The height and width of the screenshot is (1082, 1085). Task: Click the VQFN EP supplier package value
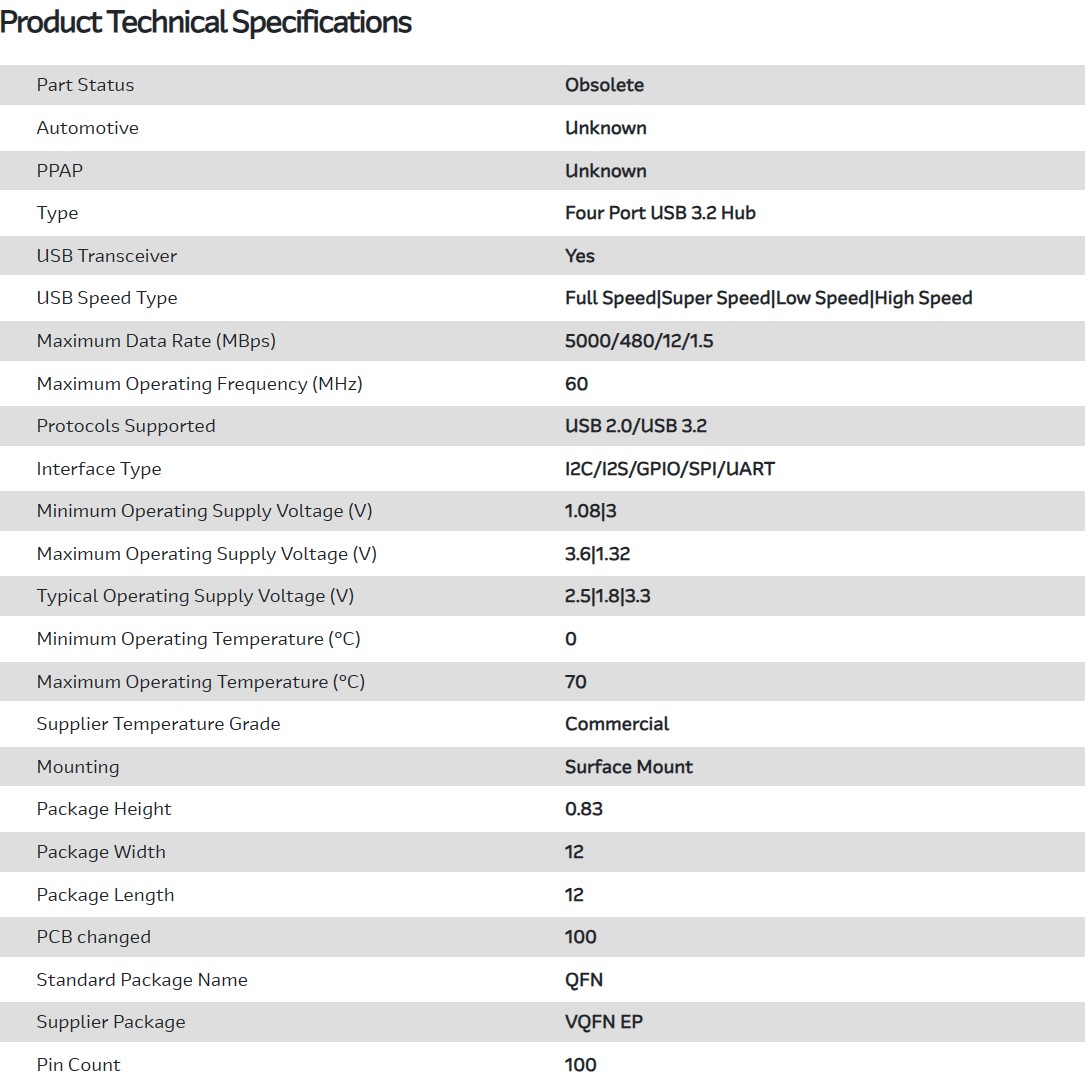(603, 1022)
